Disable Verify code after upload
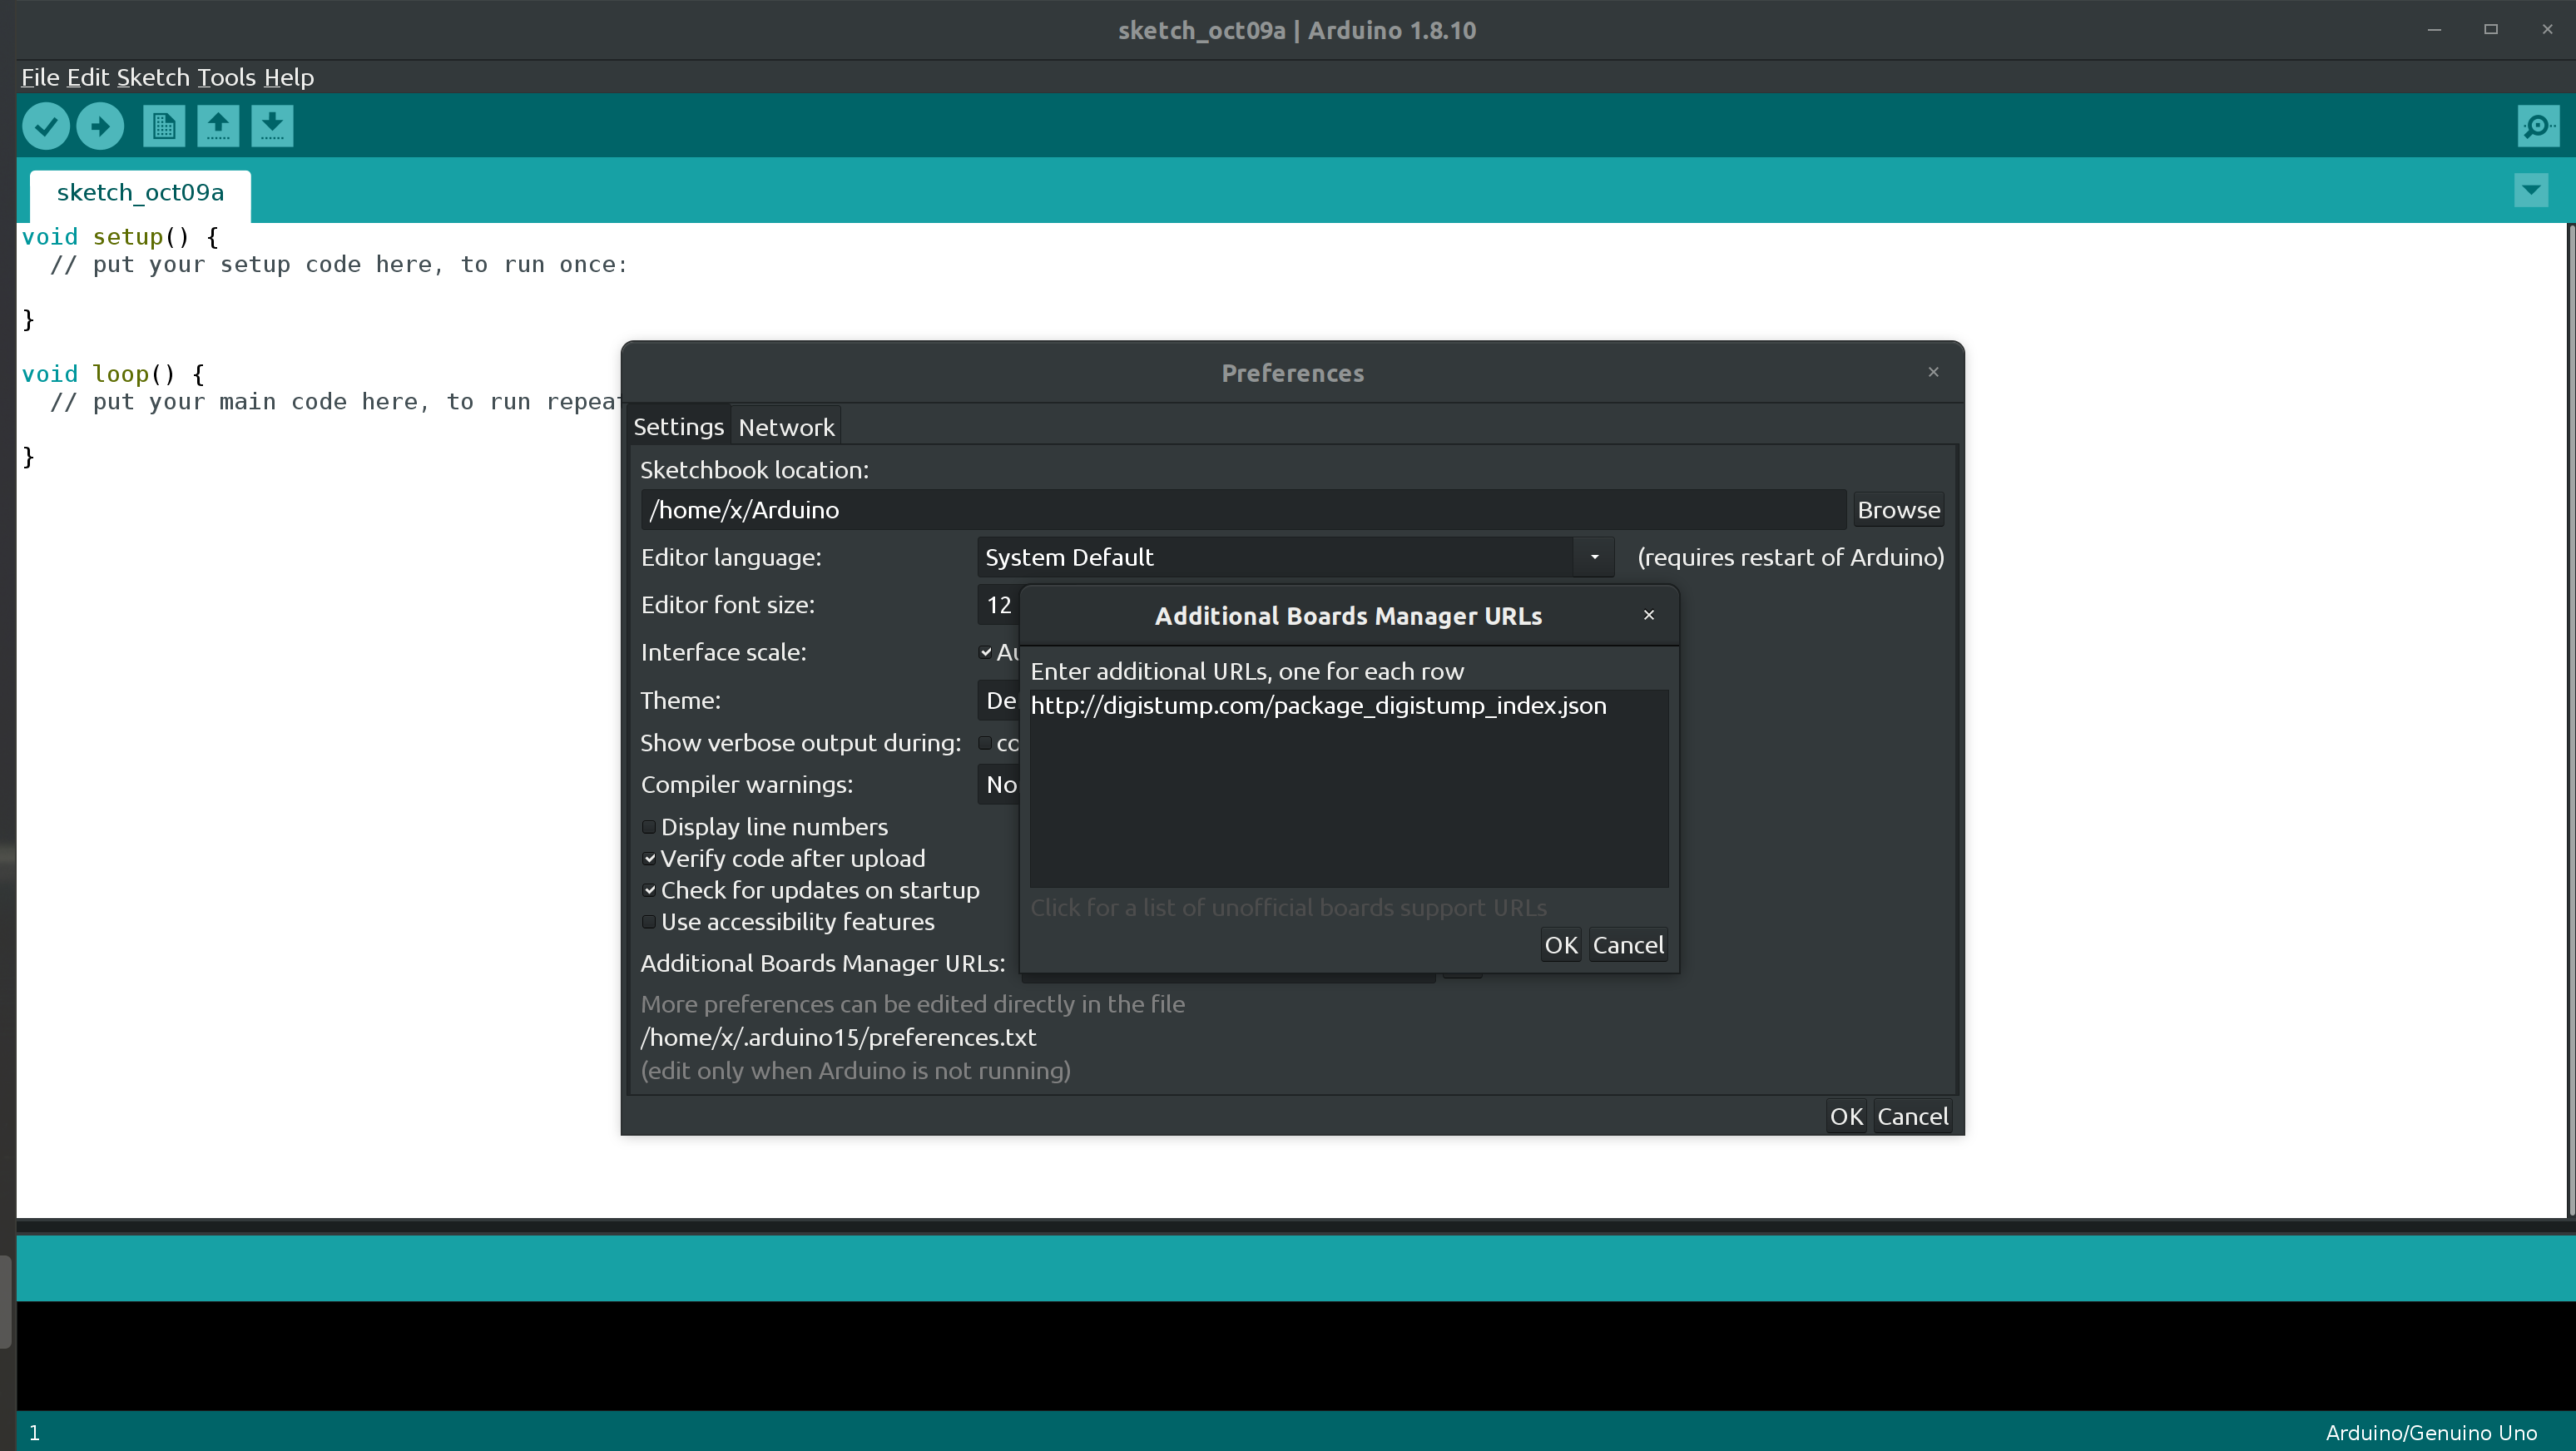The height and width of the screenshot is (1451, 2576). click(x=649, y=858)
